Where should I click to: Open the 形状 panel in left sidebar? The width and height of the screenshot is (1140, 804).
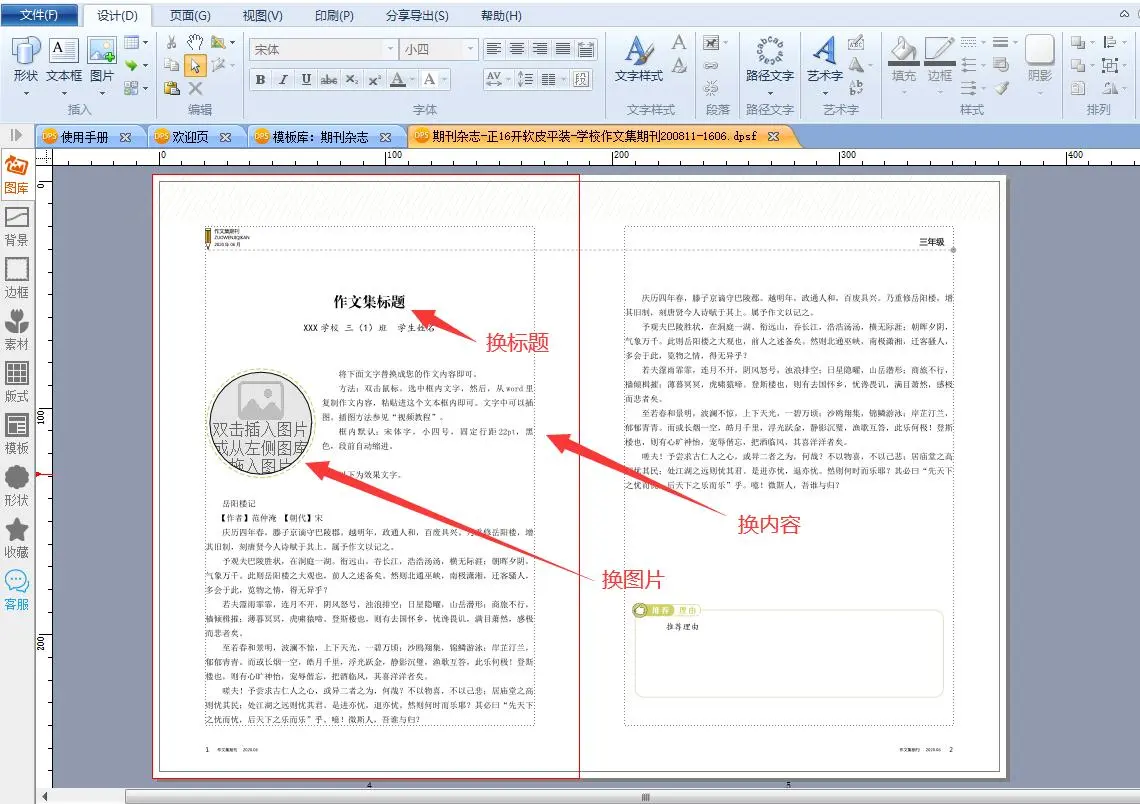coord(17,486)
